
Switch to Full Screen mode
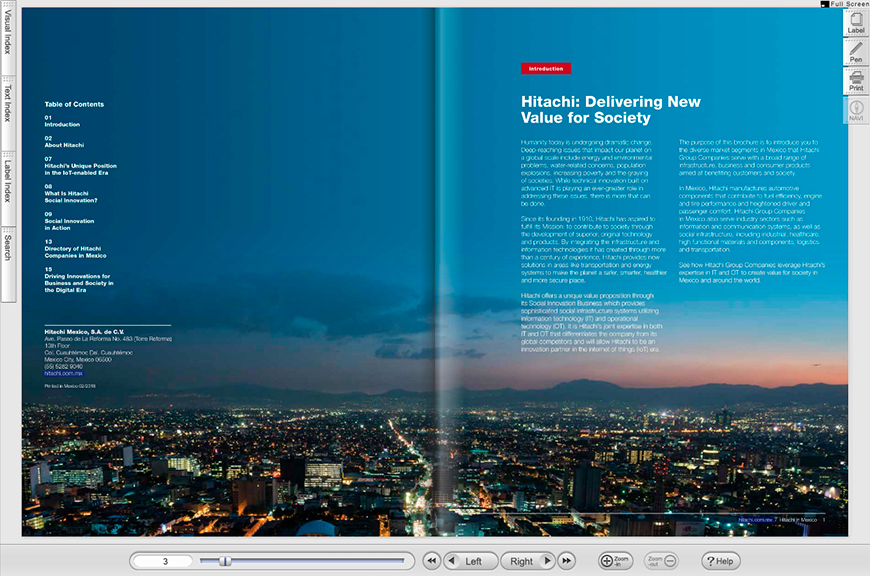pos(845,3)
